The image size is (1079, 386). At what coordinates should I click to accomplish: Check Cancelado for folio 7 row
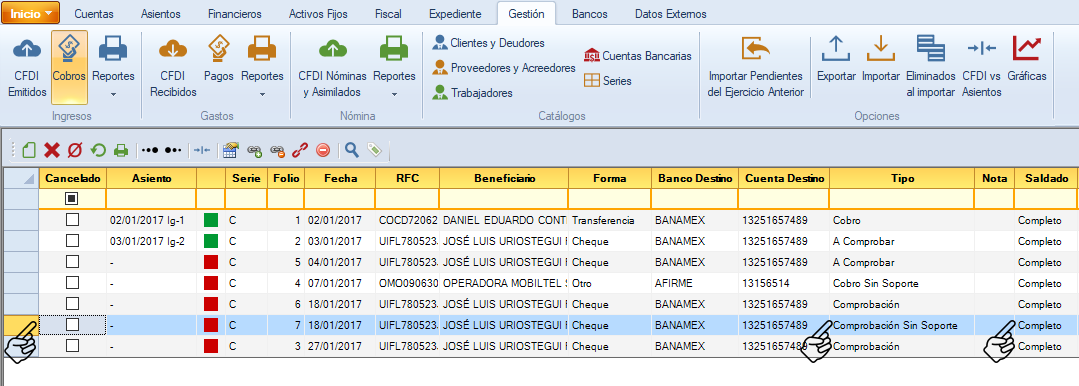coord(72,325)
